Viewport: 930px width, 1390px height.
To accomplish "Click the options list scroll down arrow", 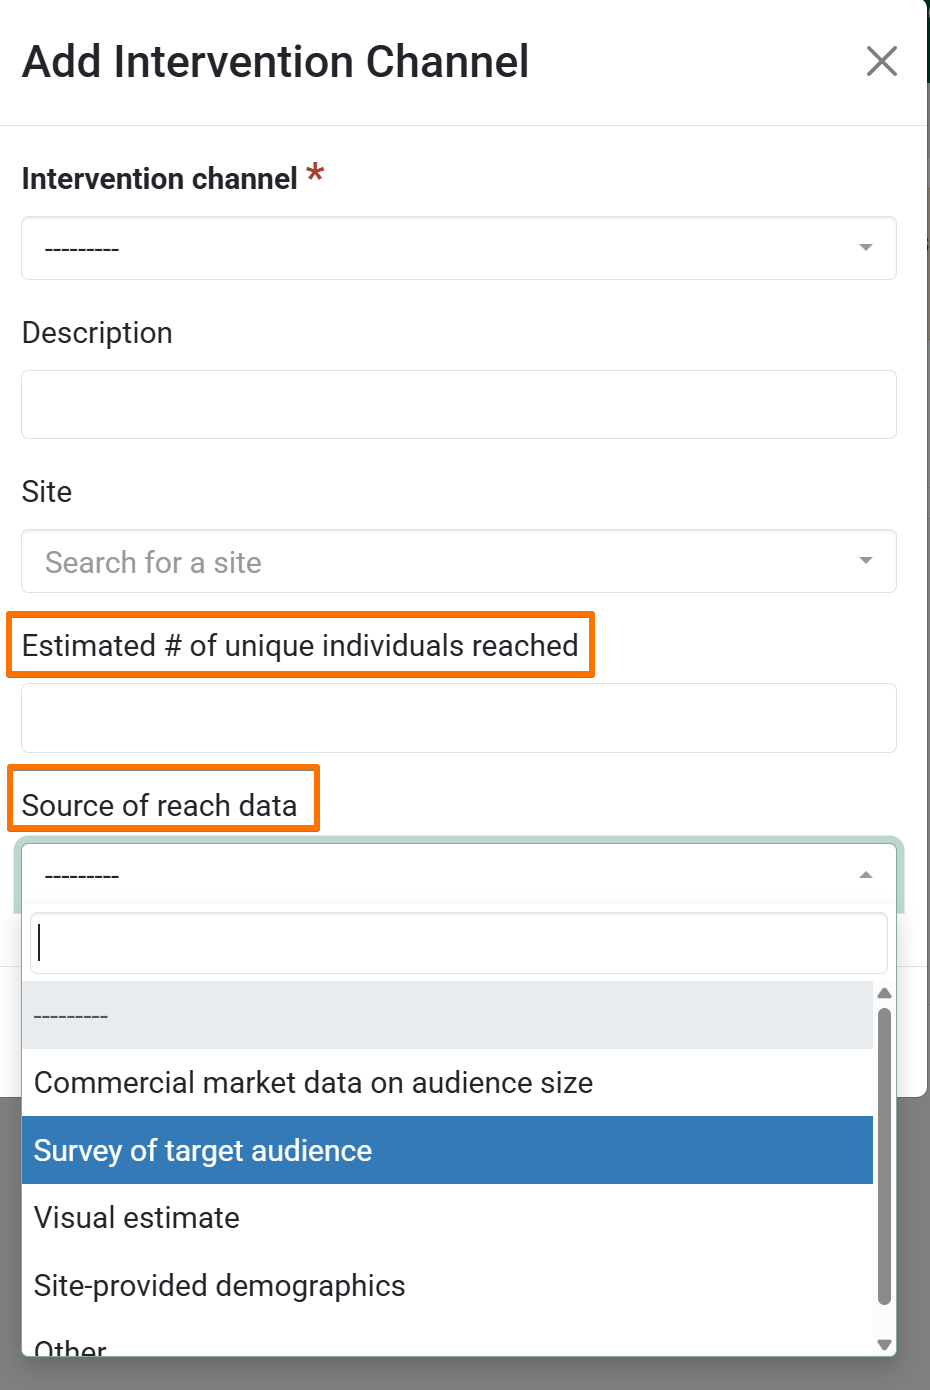I will point(884,1345).
